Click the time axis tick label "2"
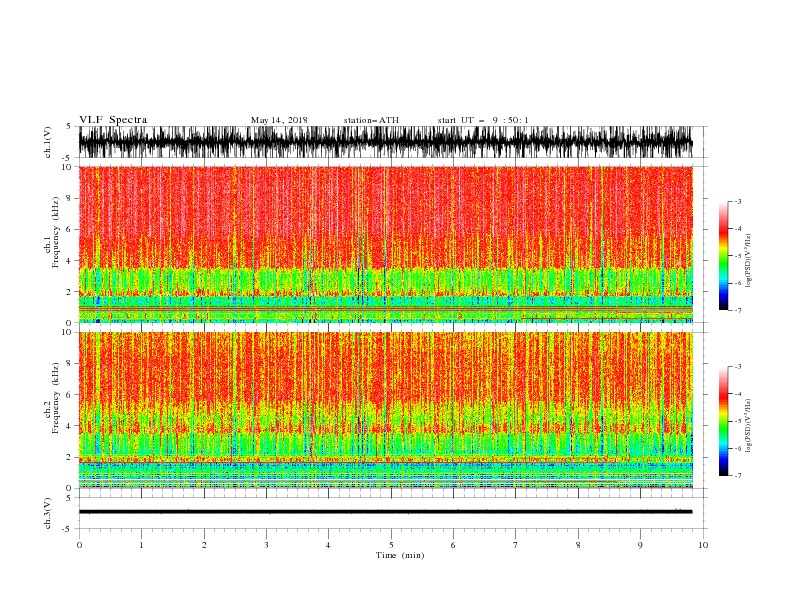The width and height of the screenshot is (792, 612). tap(204, 545)
